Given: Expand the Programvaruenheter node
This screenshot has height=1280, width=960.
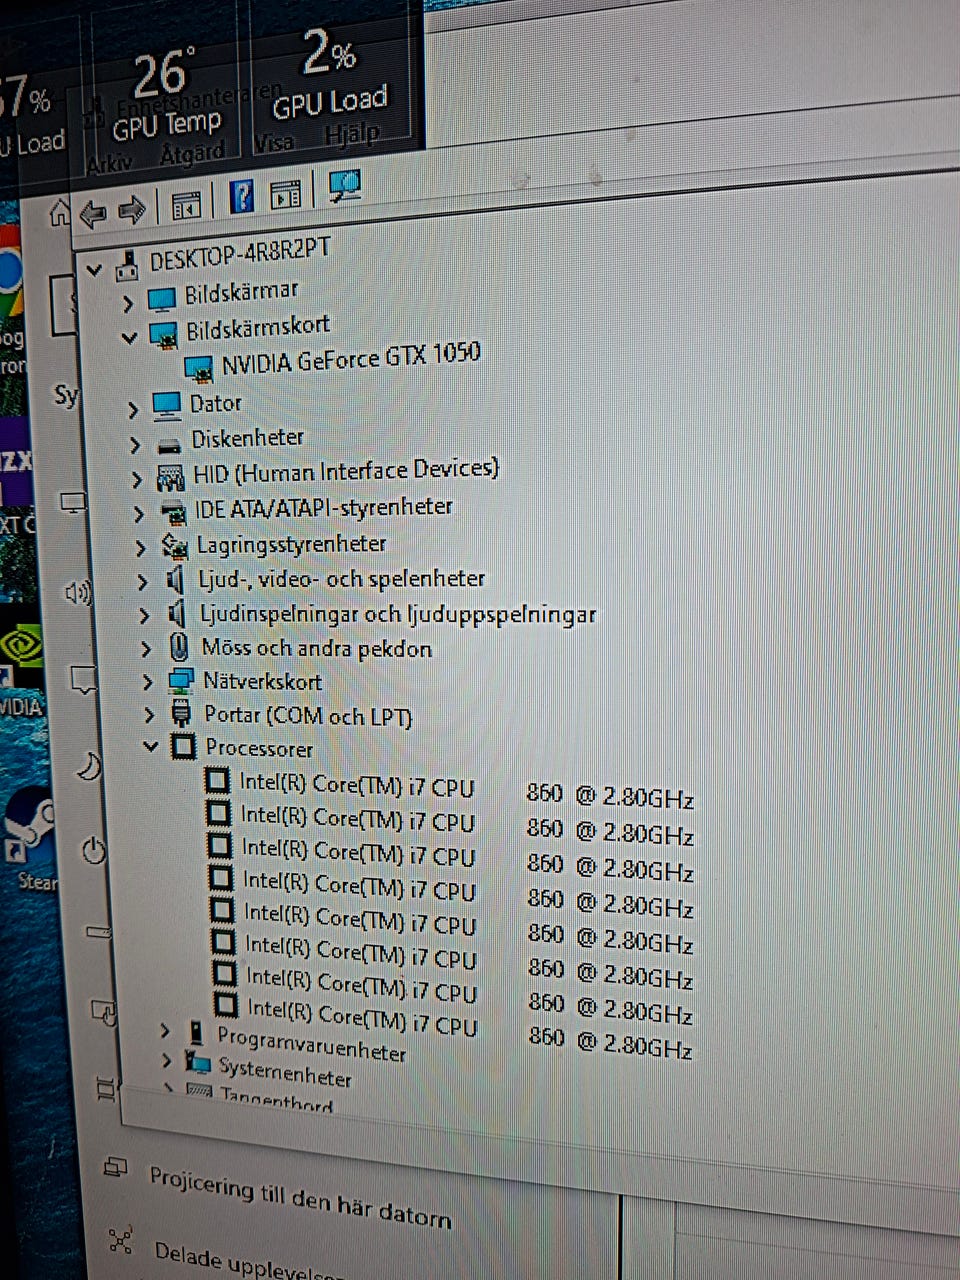Looking at the screenshot, I should click(x=166, y=1030).
